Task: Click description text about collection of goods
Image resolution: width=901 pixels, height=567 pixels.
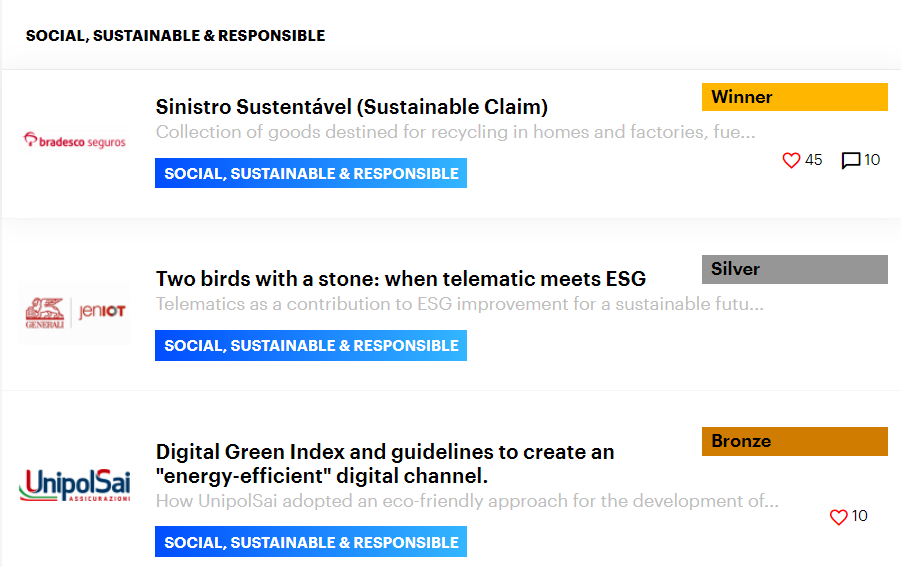Action: [x=455, y=132]
